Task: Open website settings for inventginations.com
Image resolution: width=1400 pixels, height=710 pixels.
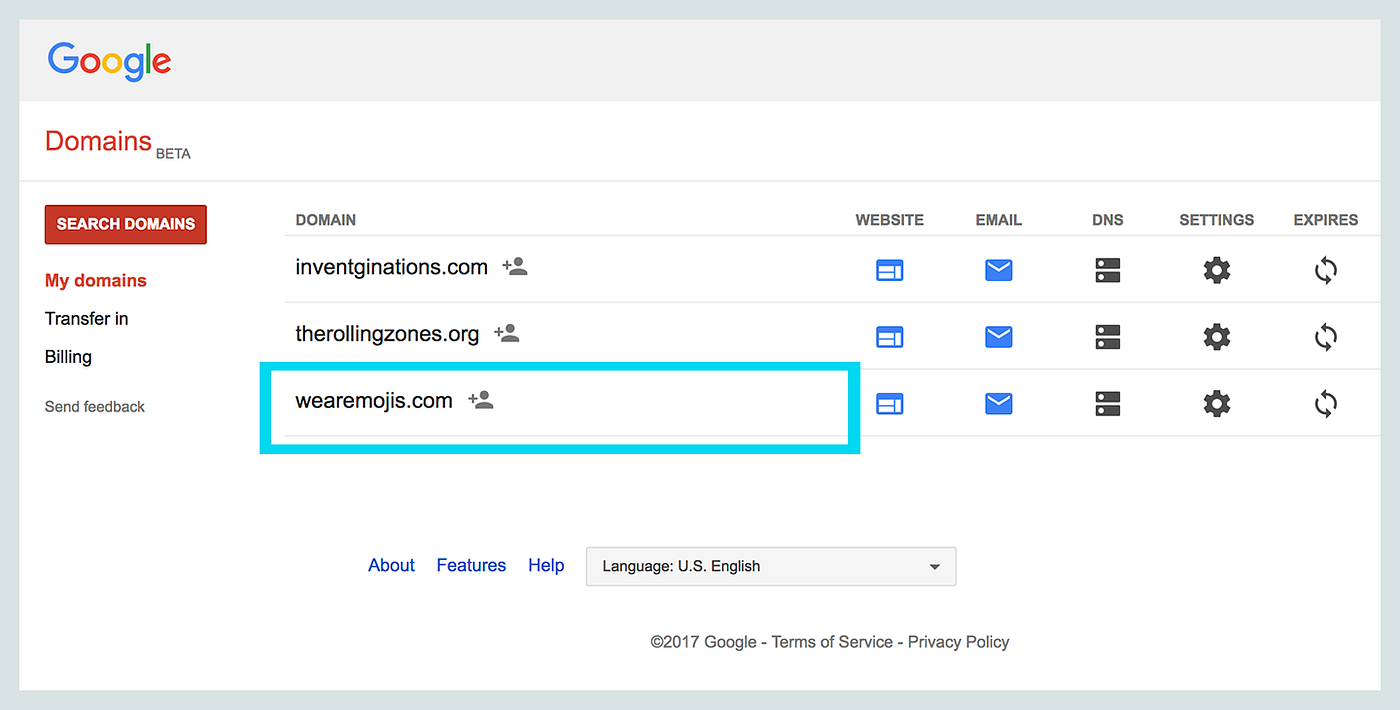Action: (x=889, y=270)
